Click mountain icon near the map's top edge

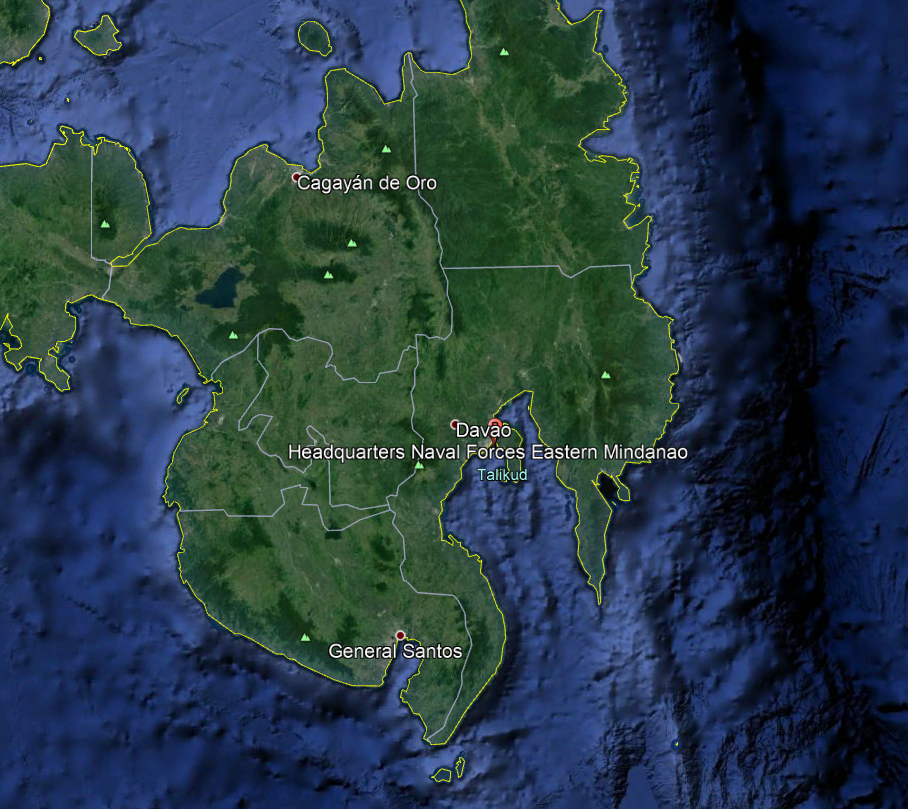(x=504, y=52)
